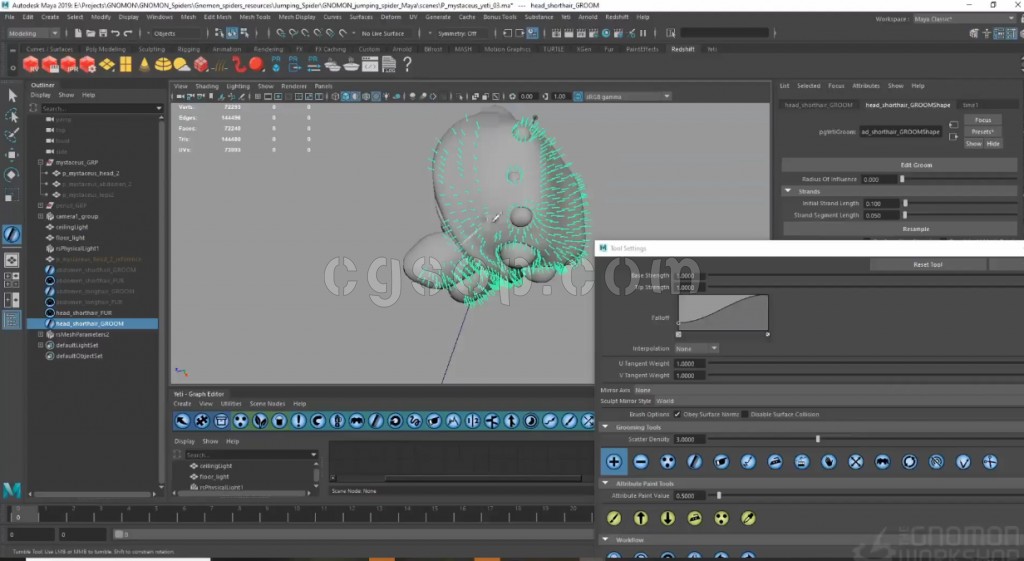This screenshot has height=561, width=1024.
Task: Click the Redshift LOG file shelf icon
Action: (389, 64)
